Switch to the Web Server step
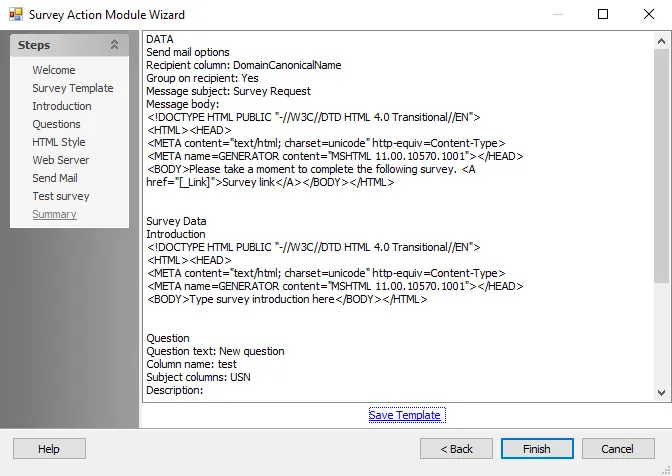Viewport: 672px width, 476px height. pyautogui.click(x=60, y=160)
